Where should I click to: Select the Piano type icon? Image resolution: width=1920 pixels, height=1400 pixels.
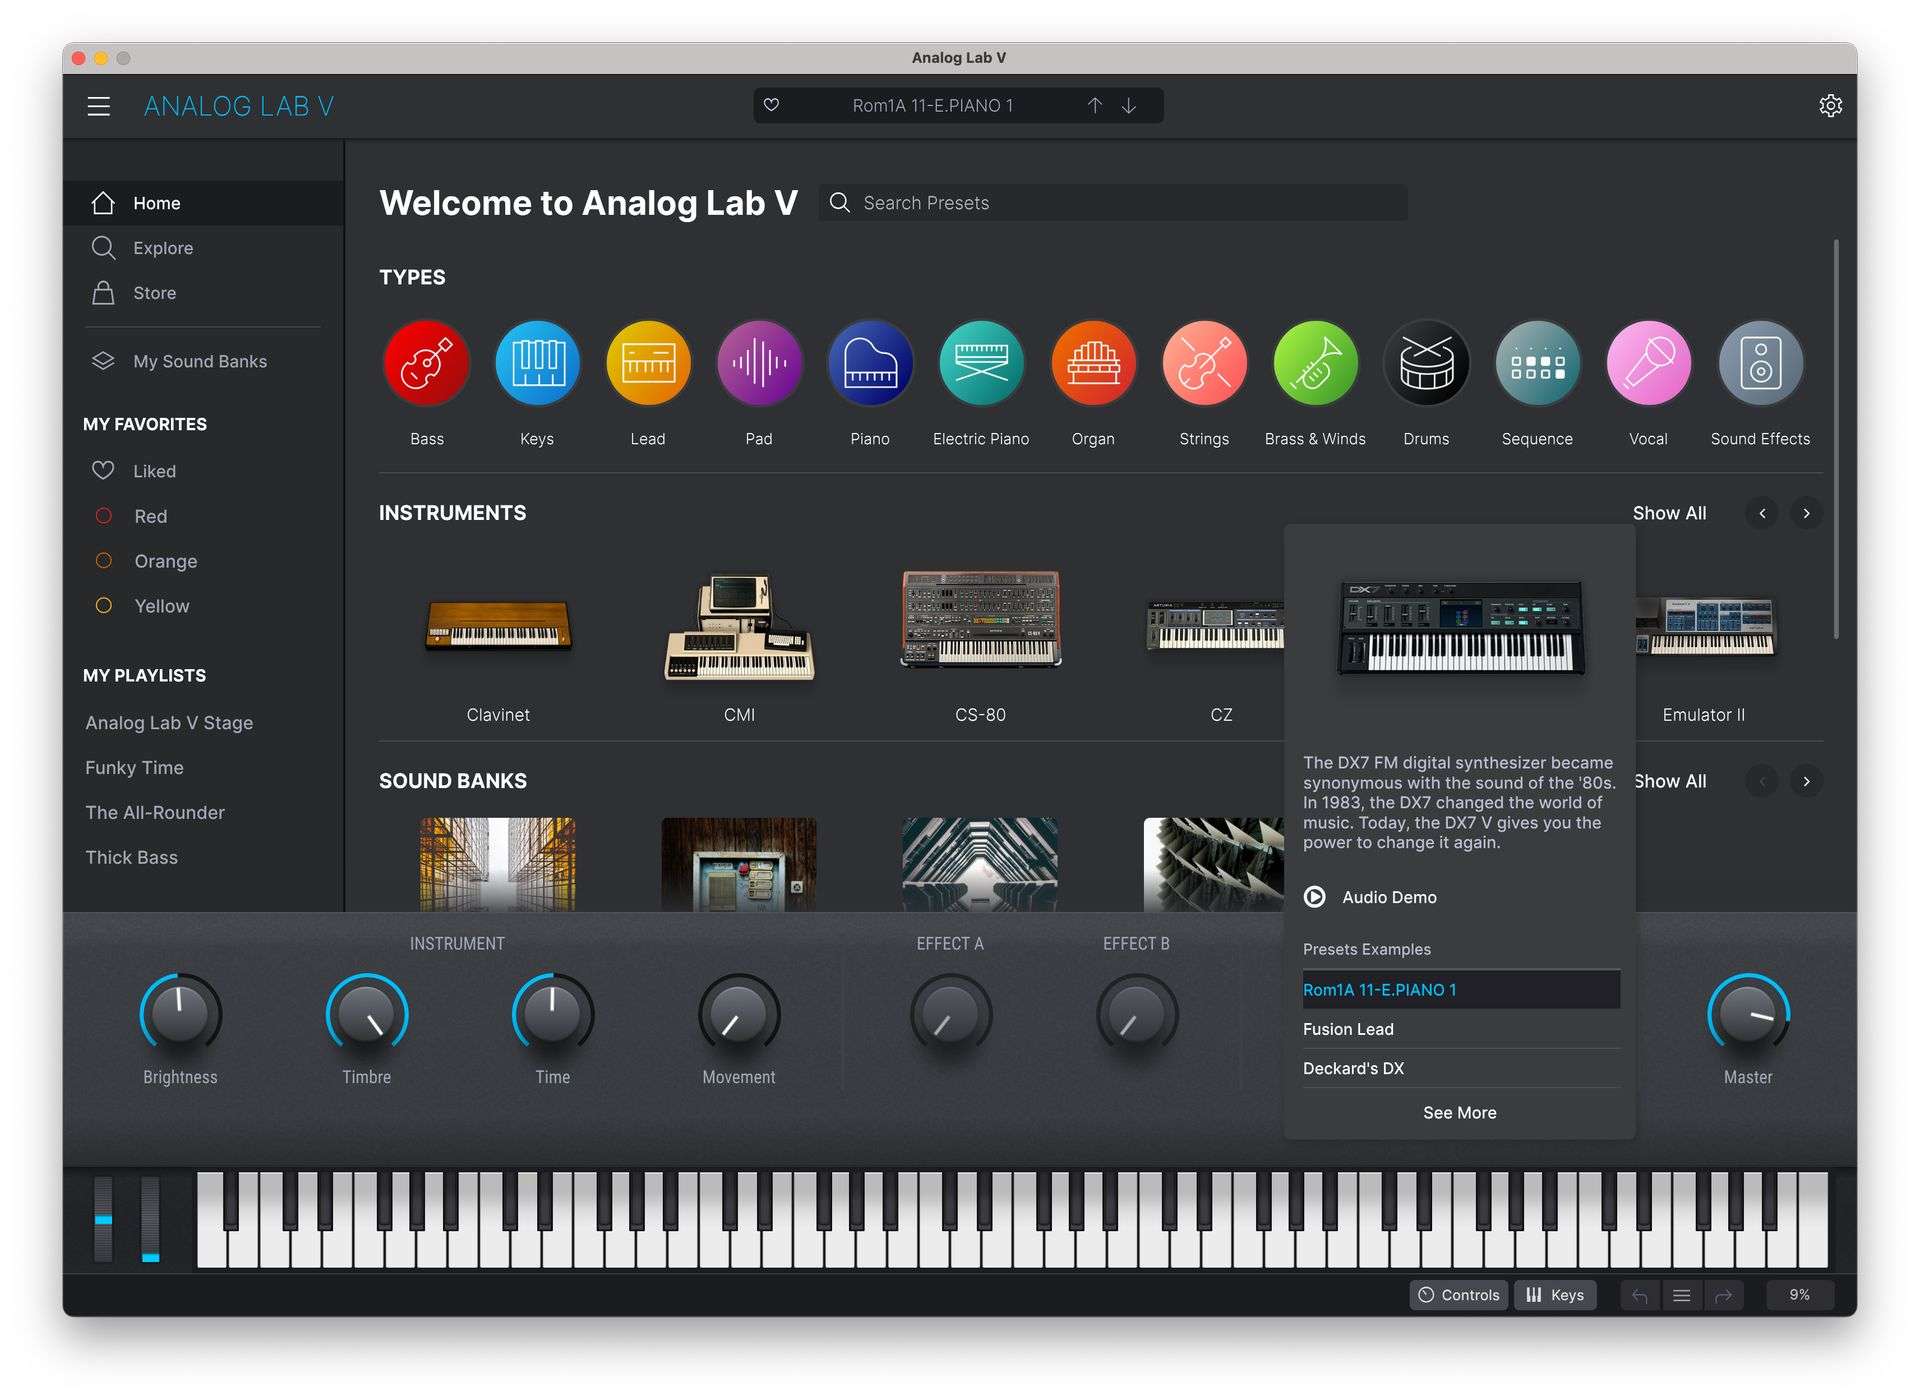870,363
